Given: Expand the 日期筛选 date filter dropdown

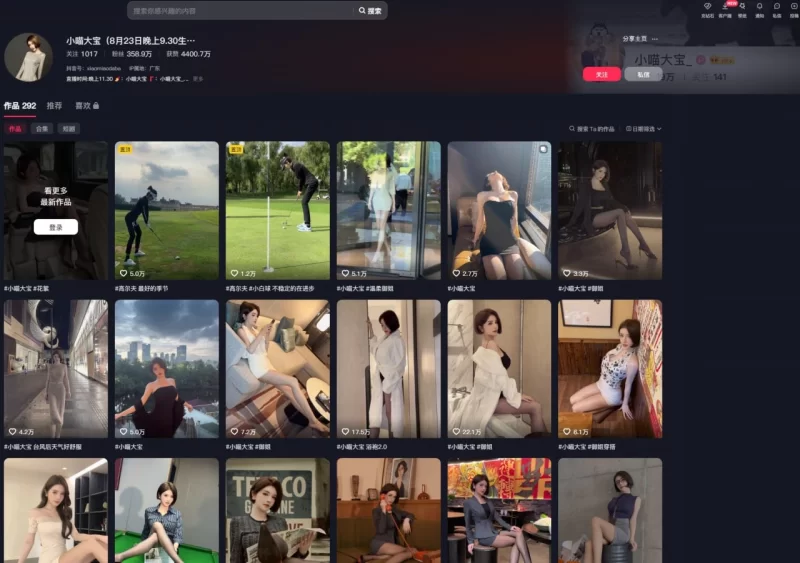Looking at the screenshot, I should (x=643, y=129).
